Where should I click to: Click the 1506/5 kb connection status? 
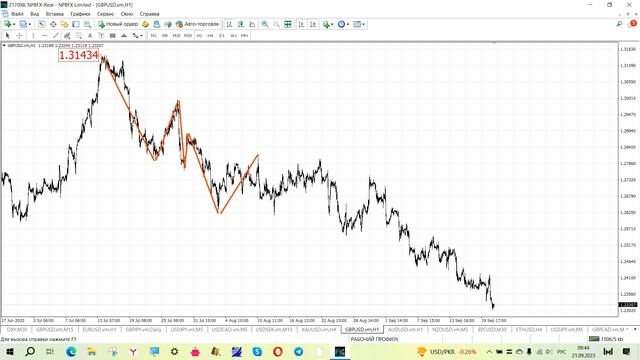coord(606,339)
